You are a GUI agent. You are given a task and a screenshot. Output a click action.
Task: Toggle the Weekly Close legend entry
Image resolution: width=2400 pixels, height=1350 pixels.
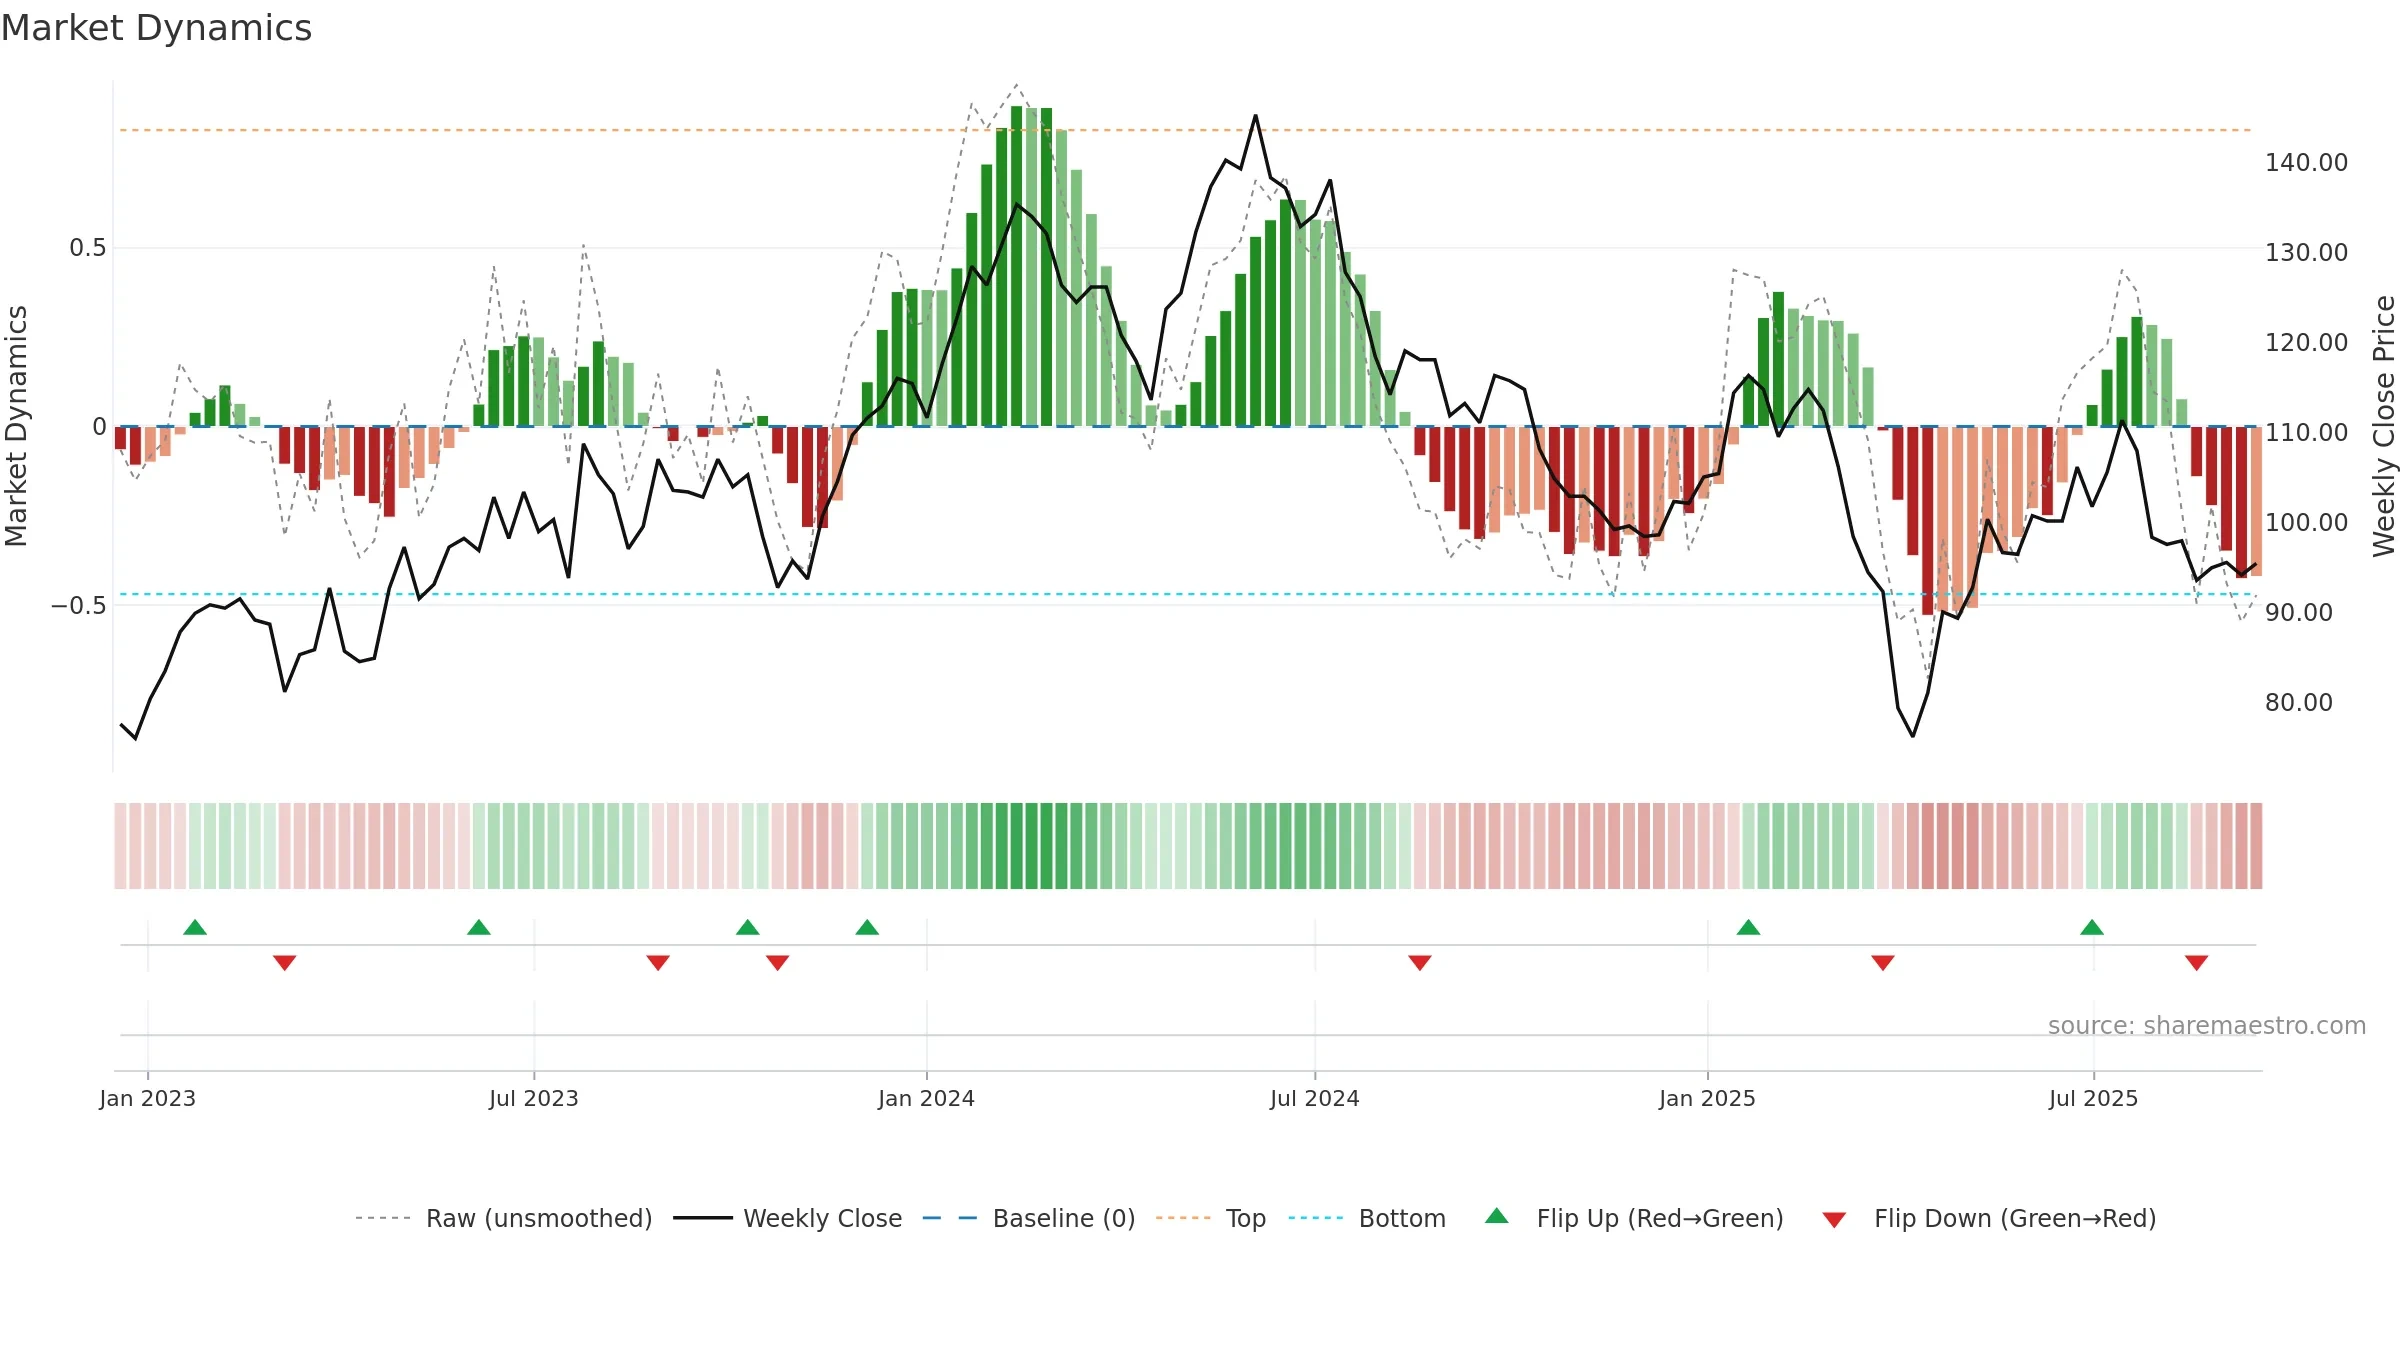(788, 1218)
